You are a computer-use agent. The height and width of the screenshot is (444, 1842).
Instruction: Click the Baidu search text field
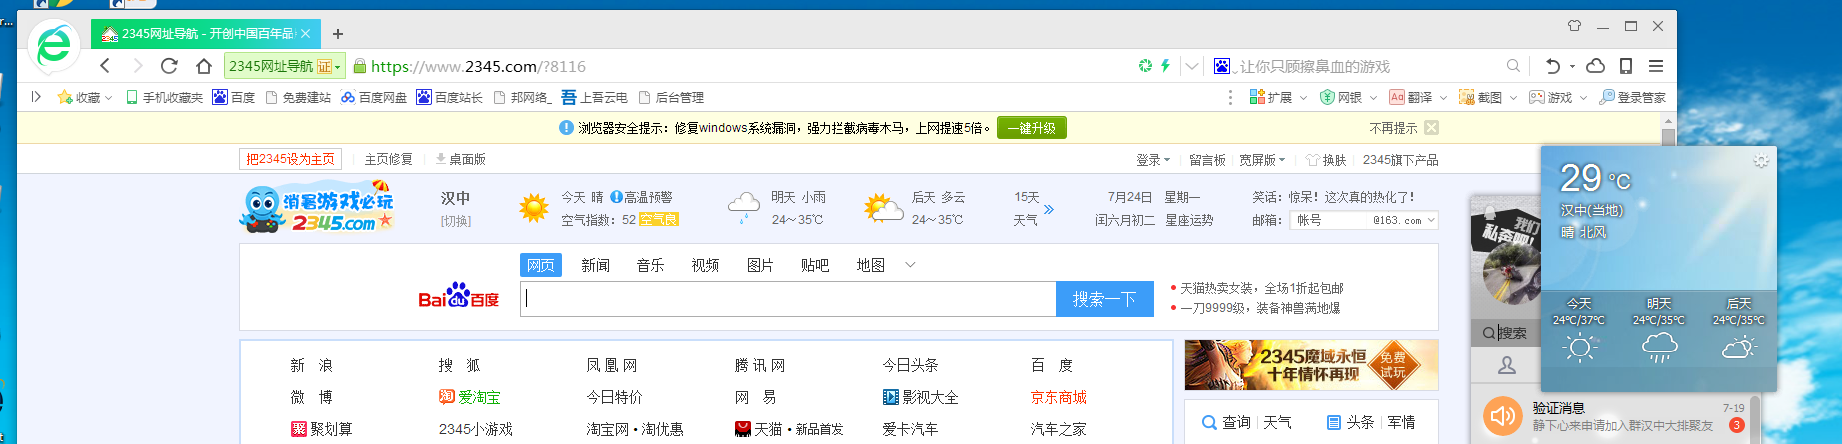pyautogui.click(x=788, y=299)
